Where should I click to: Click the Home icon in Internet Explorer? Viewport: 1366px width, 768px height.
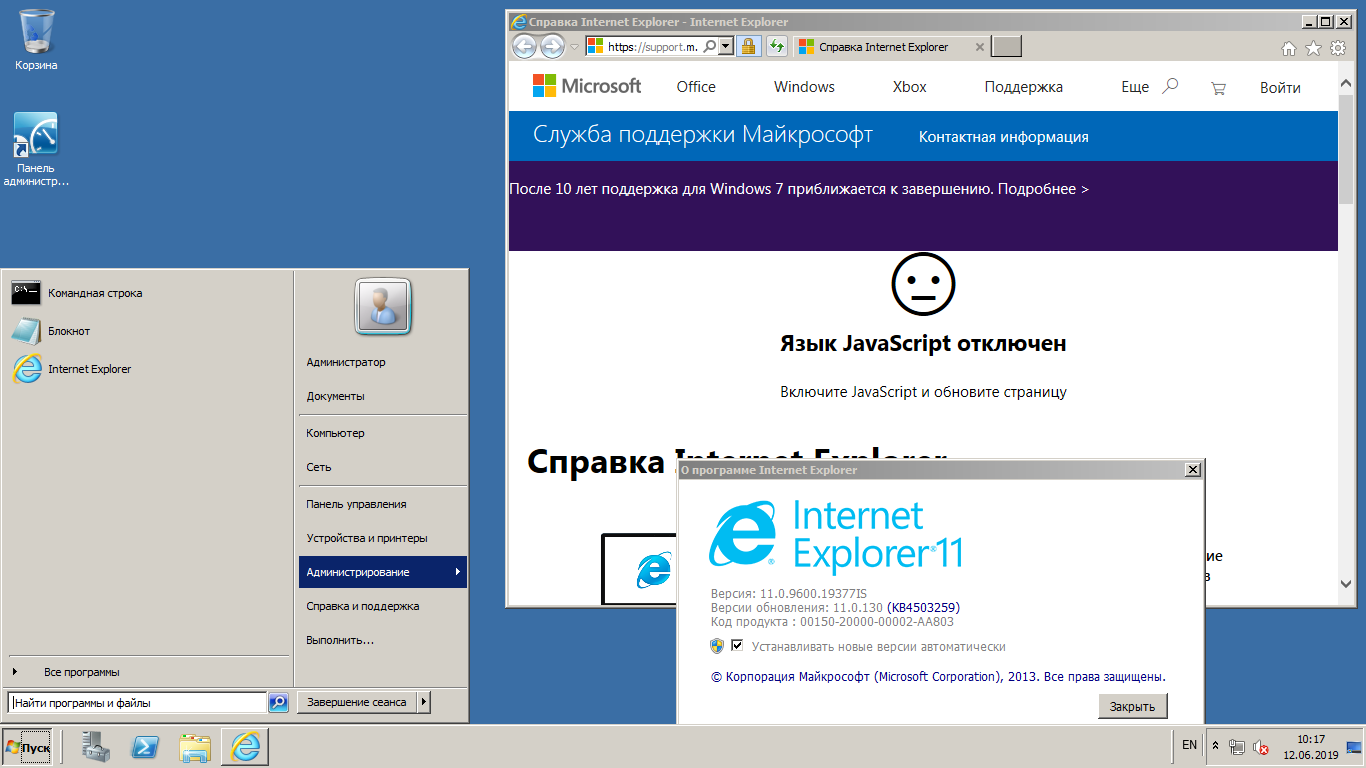click(x=1289, y=47)
